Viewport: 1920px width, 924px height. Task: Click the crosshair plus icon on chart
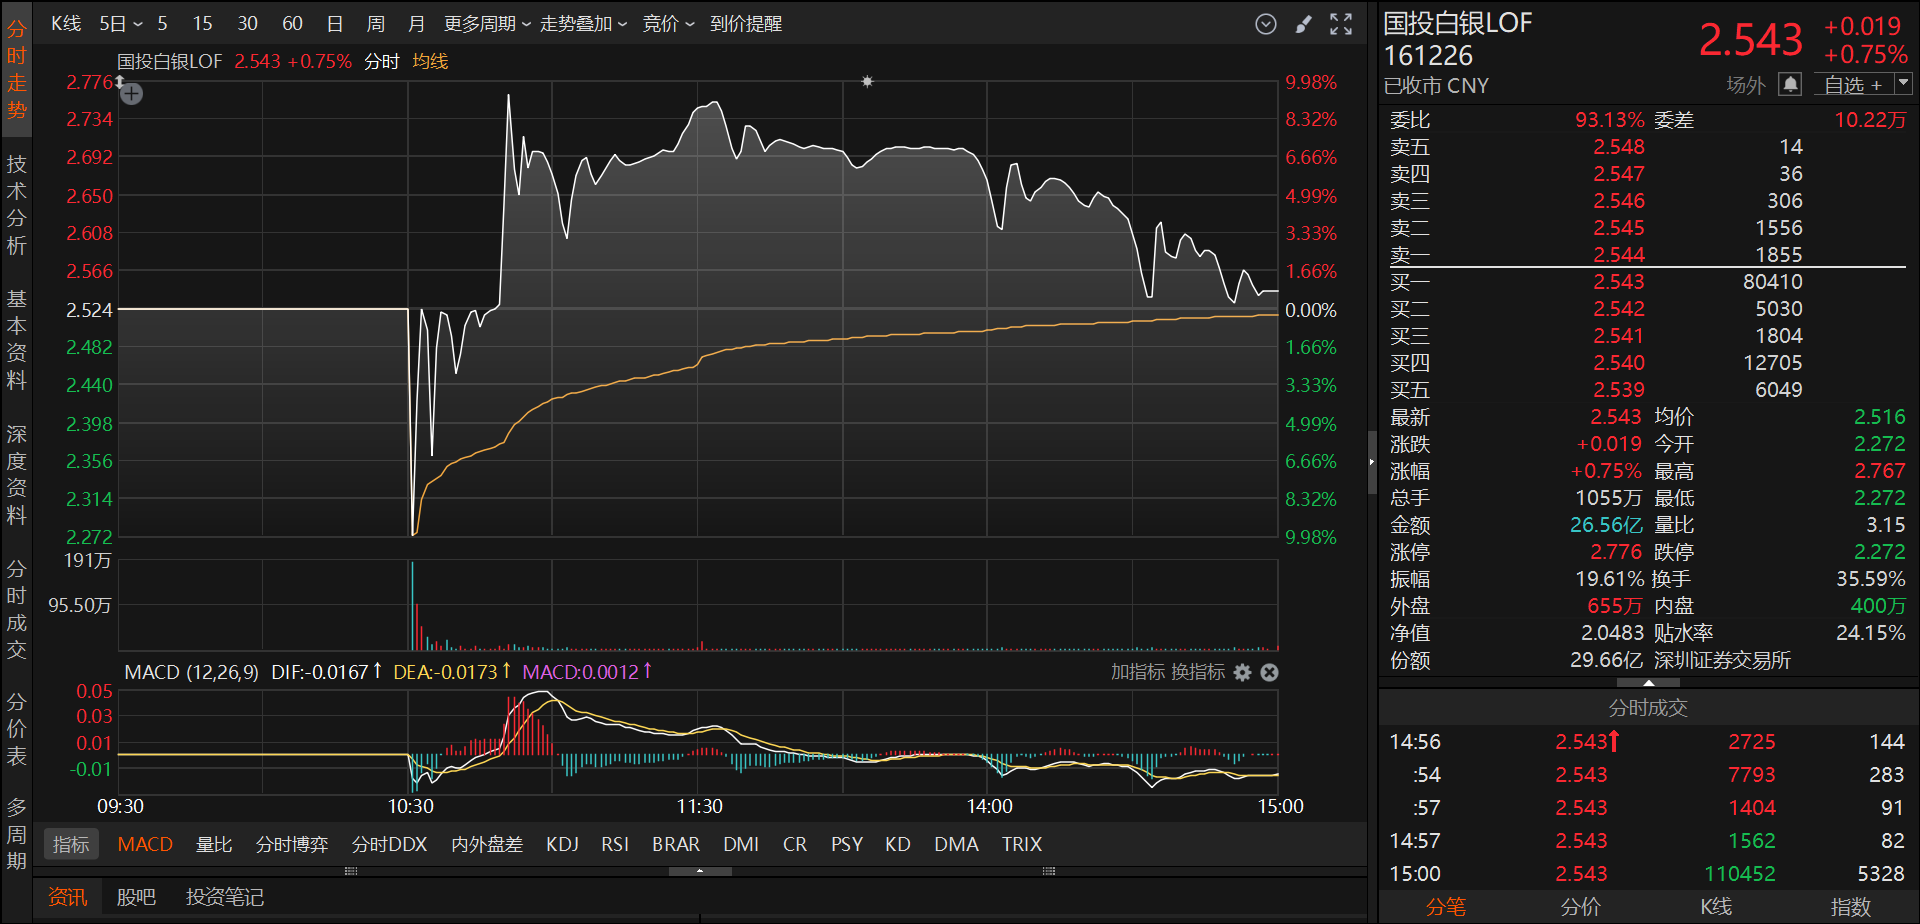click(x=132, y=94)
